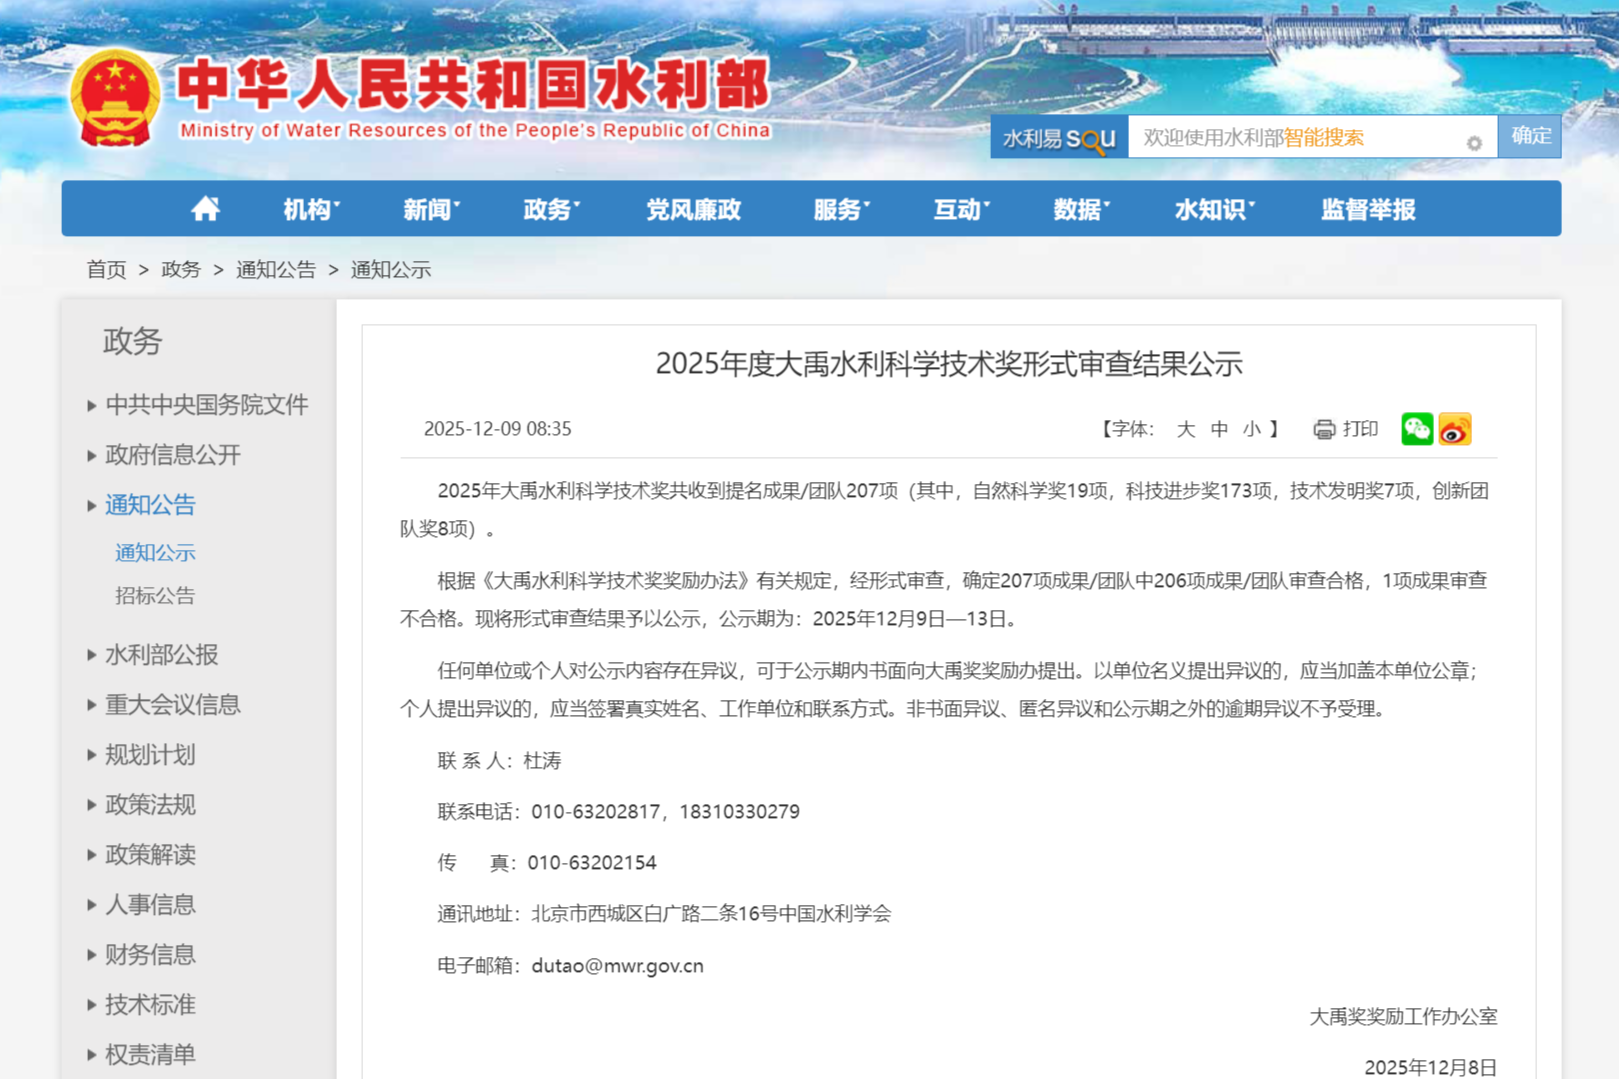Share article via WeChat icon
The width and height of the screenshot is (1619, 1079).
coord(1416,429)
